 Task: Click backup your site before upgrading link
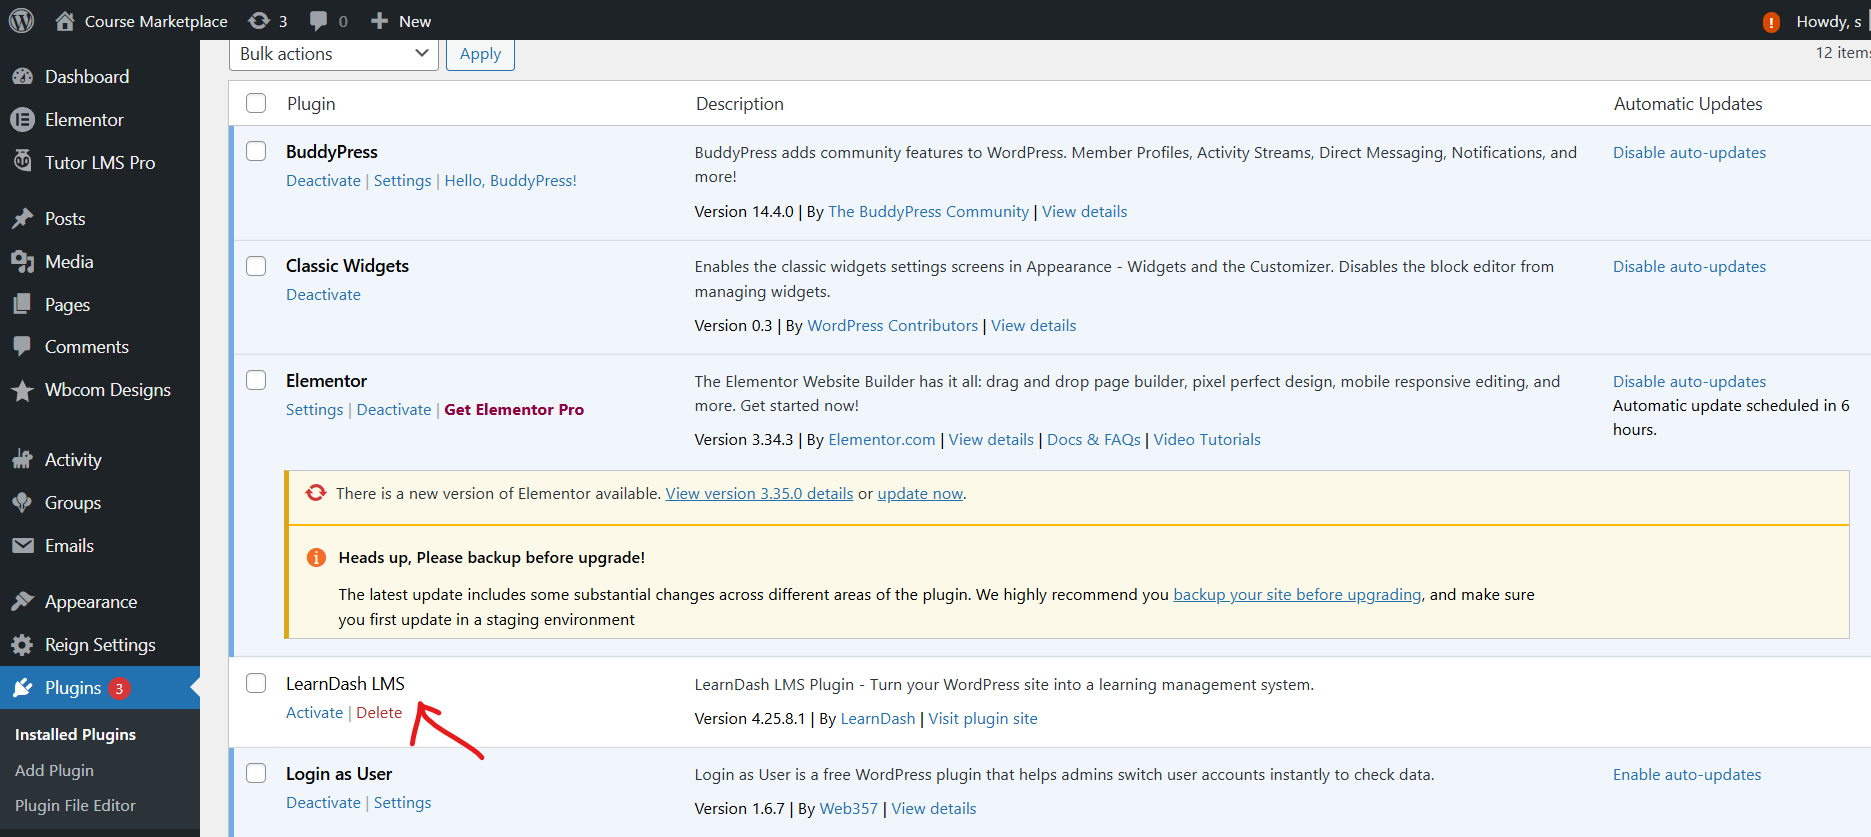pos(1297,595)
